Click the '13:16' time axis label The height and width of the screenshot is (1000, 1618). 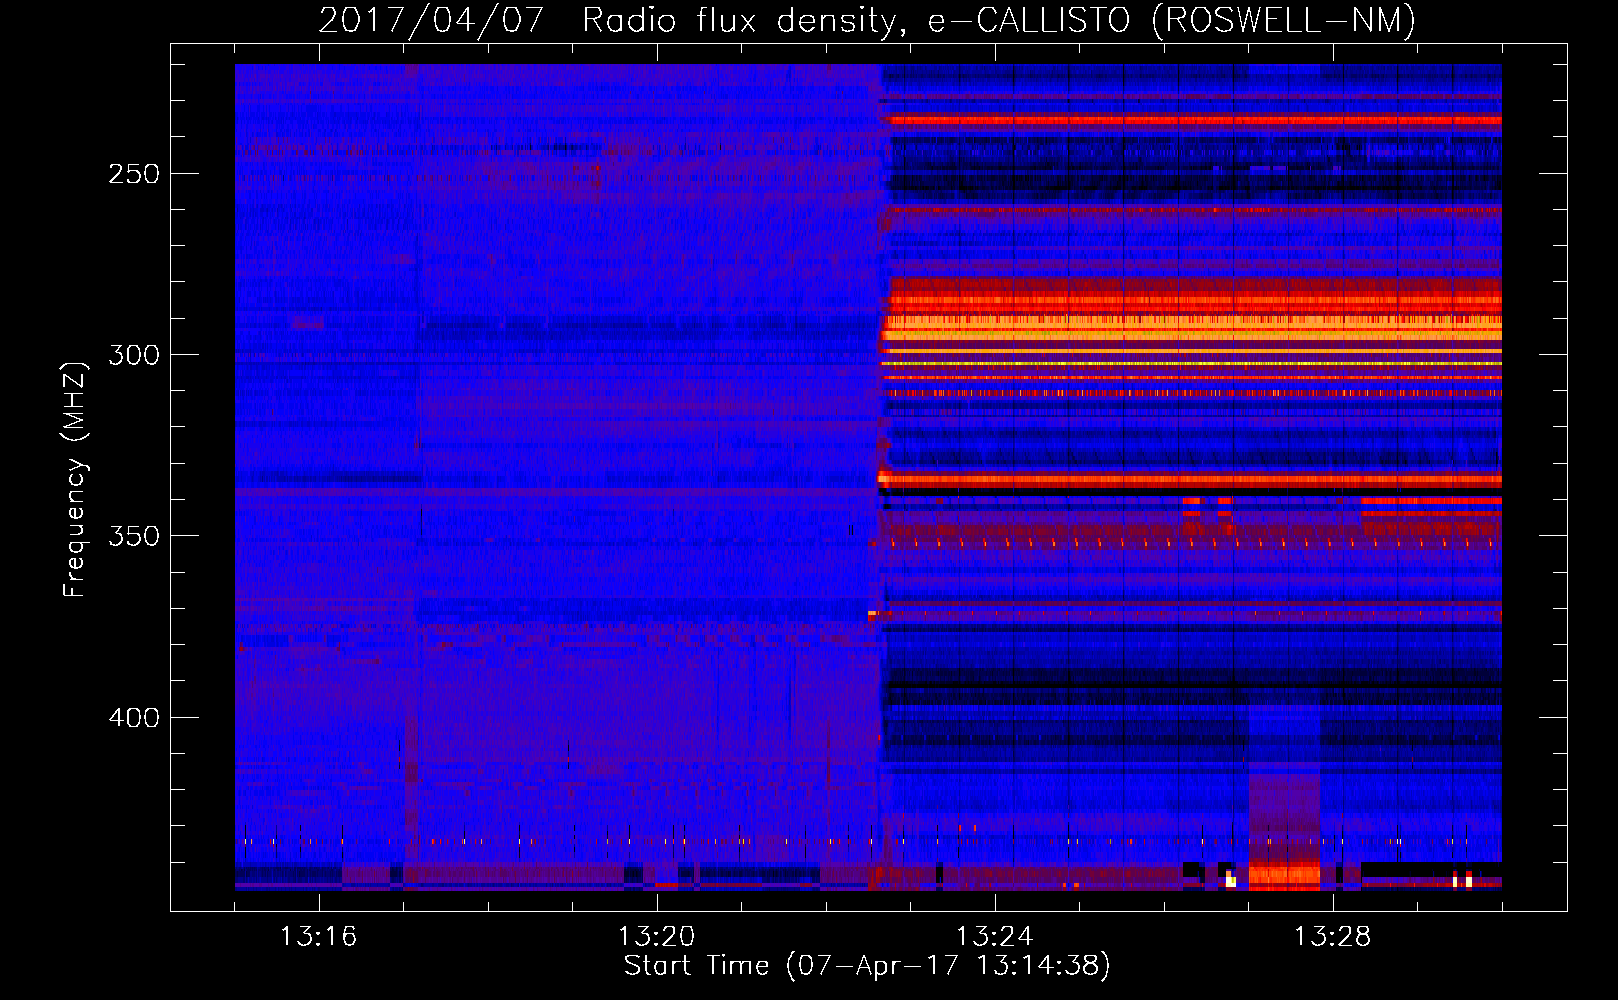click(318, 937)
